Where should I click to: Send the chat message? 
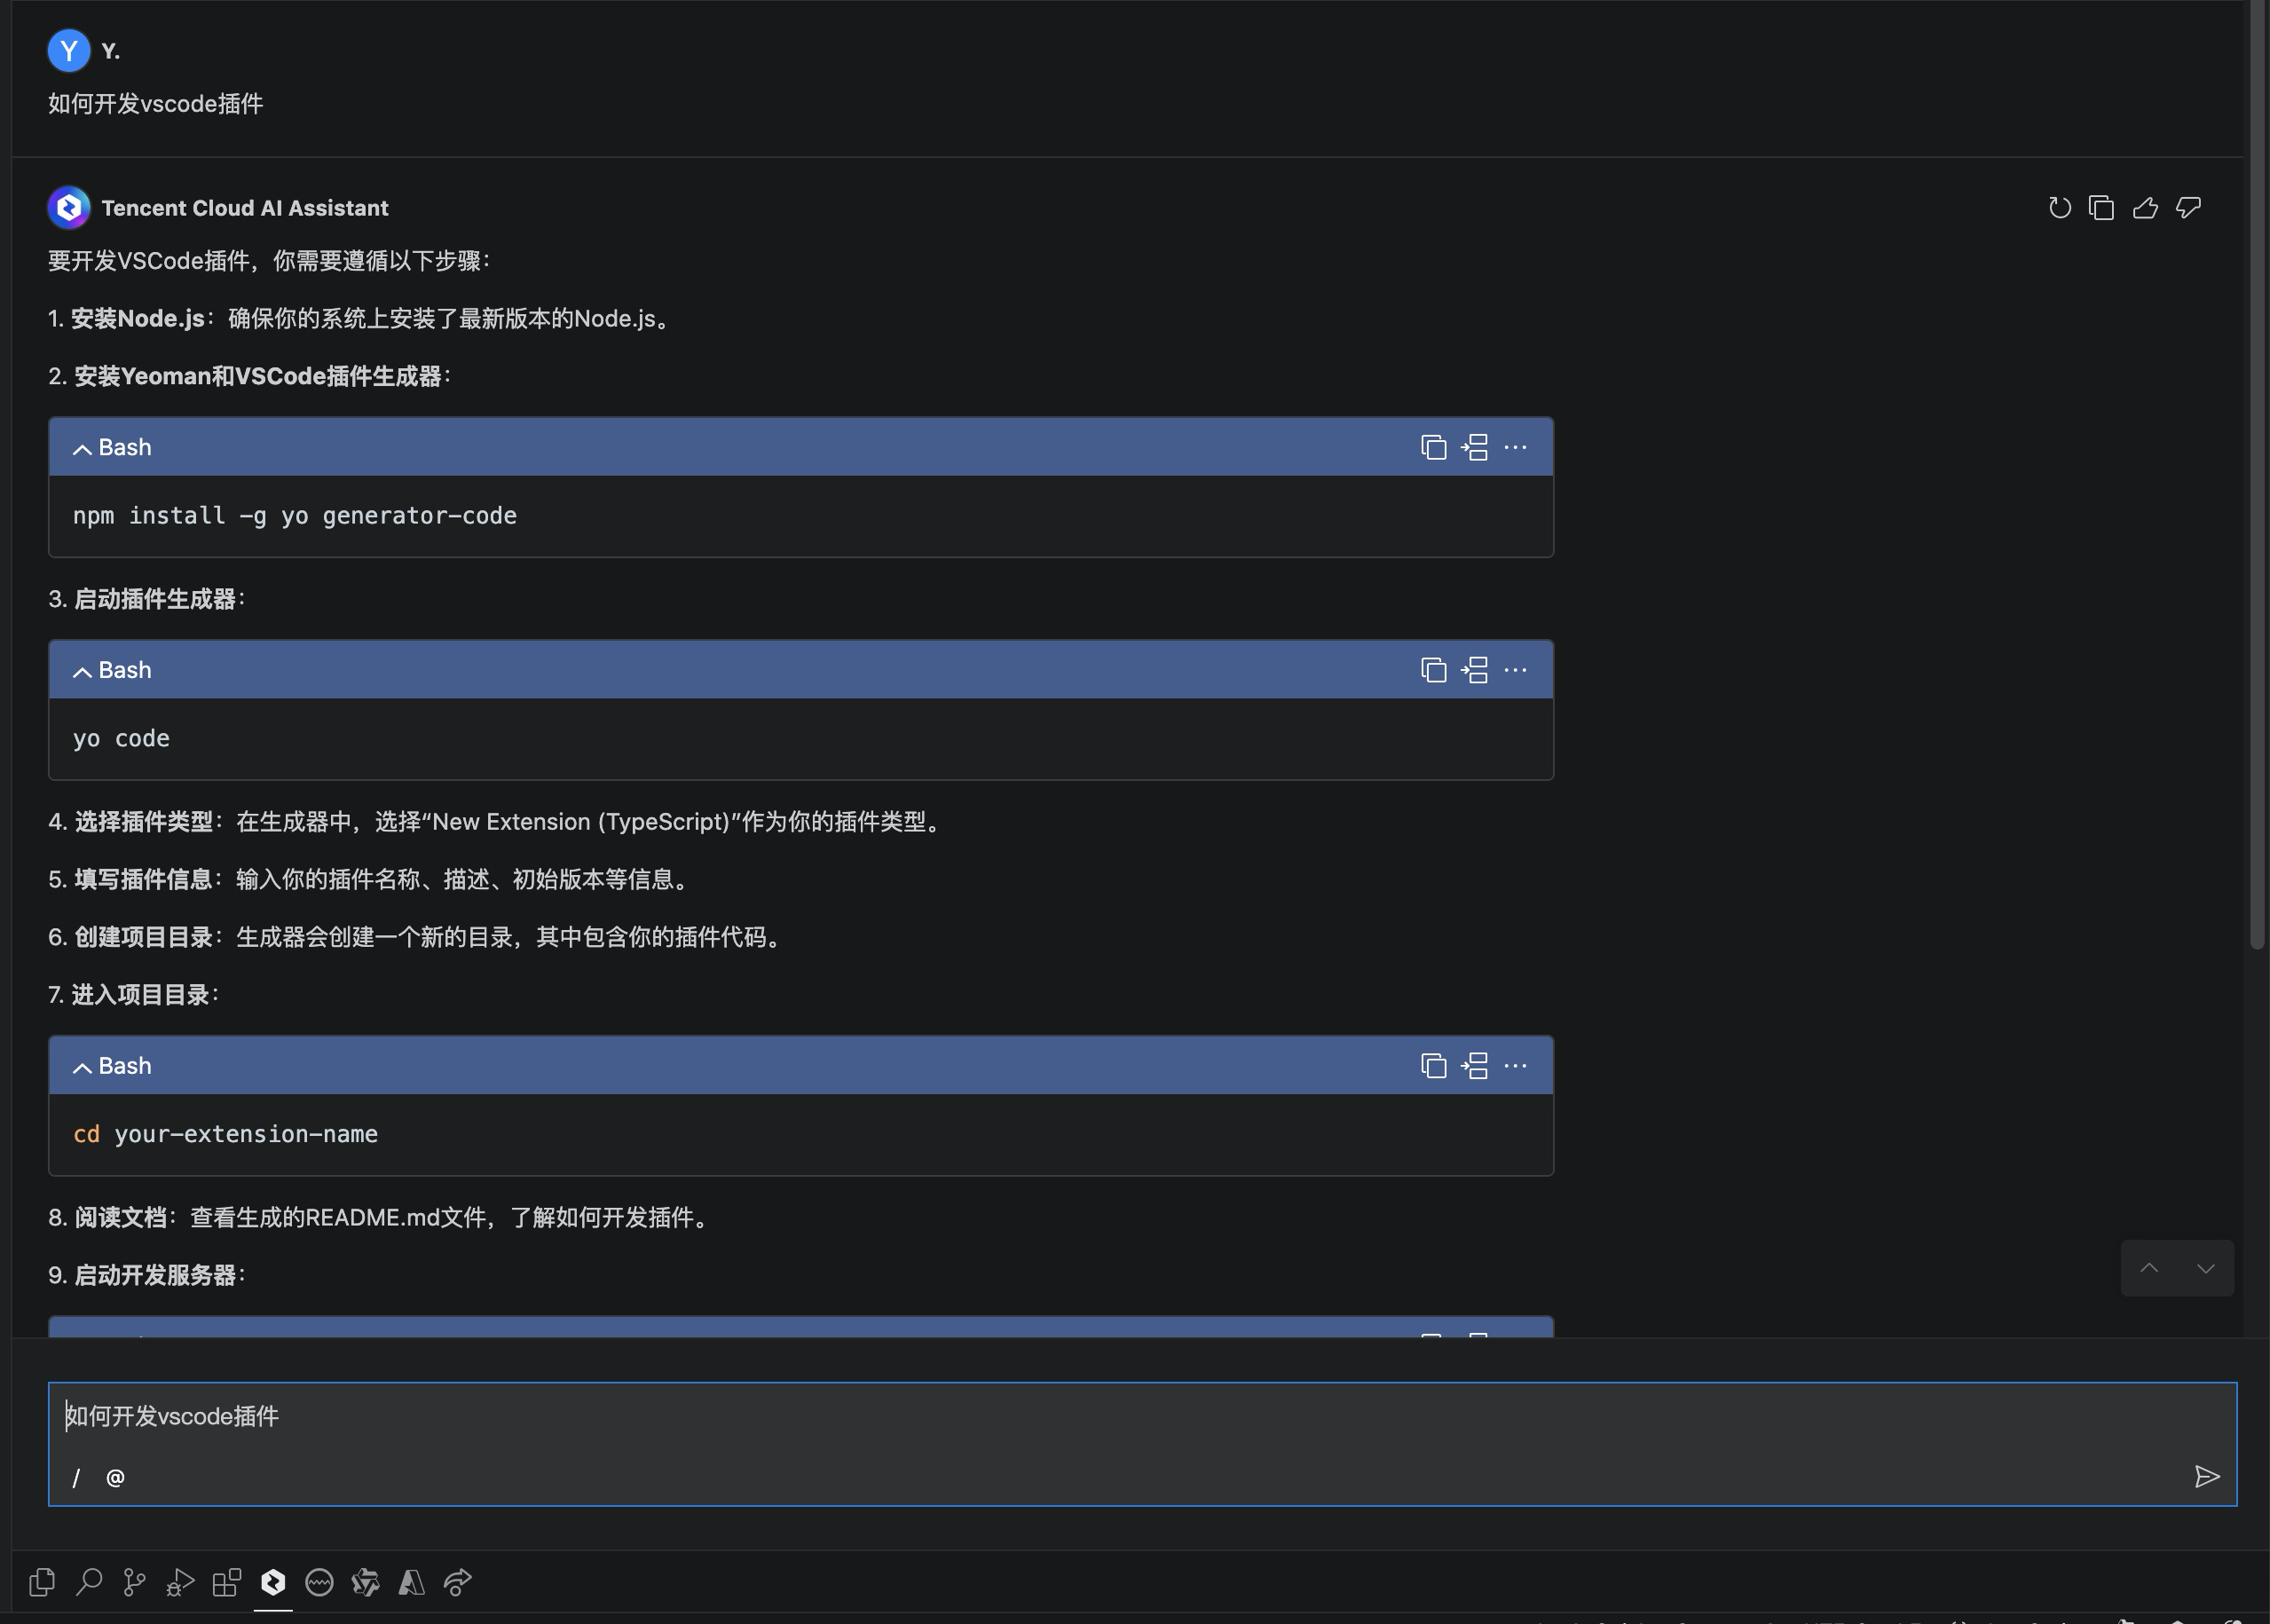[2207, 1477]
